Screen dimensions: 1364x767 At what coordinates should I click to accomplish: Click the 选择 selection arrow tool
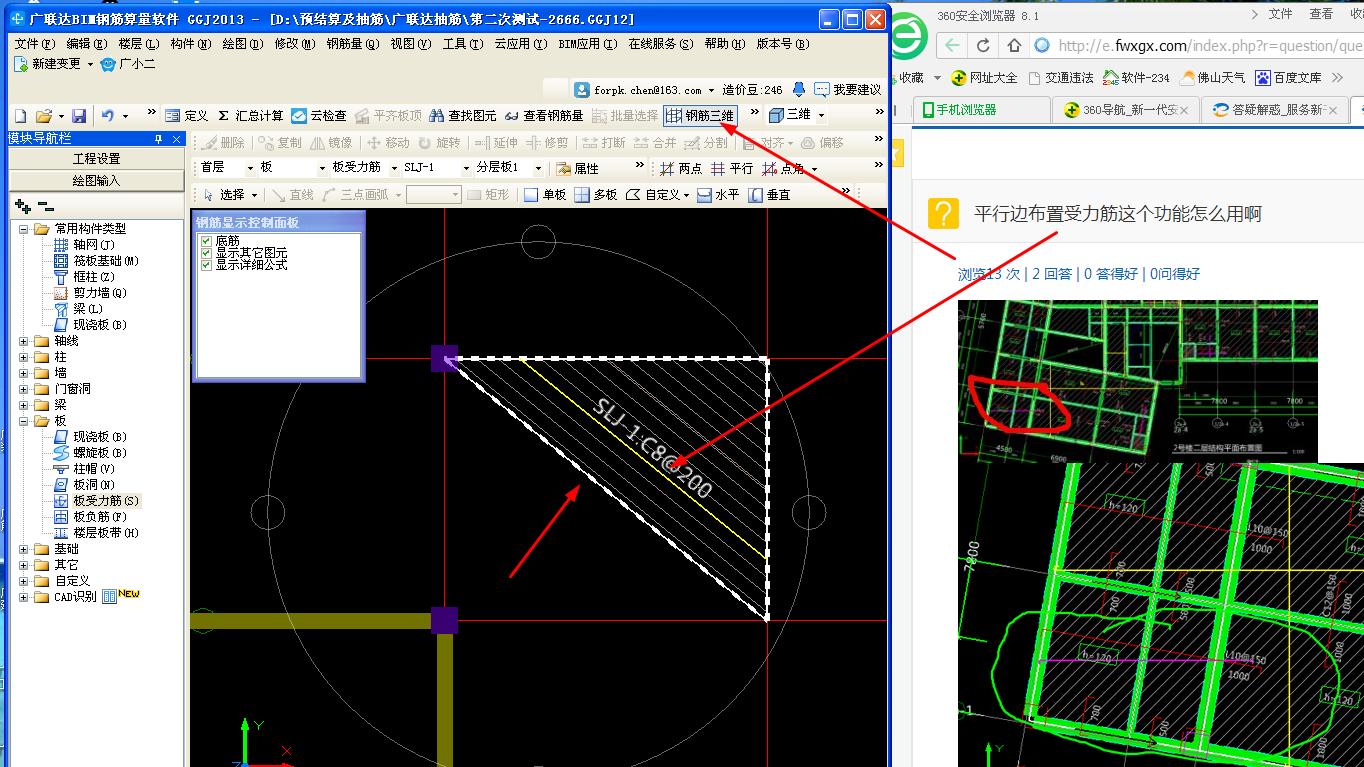coord(224,195)
